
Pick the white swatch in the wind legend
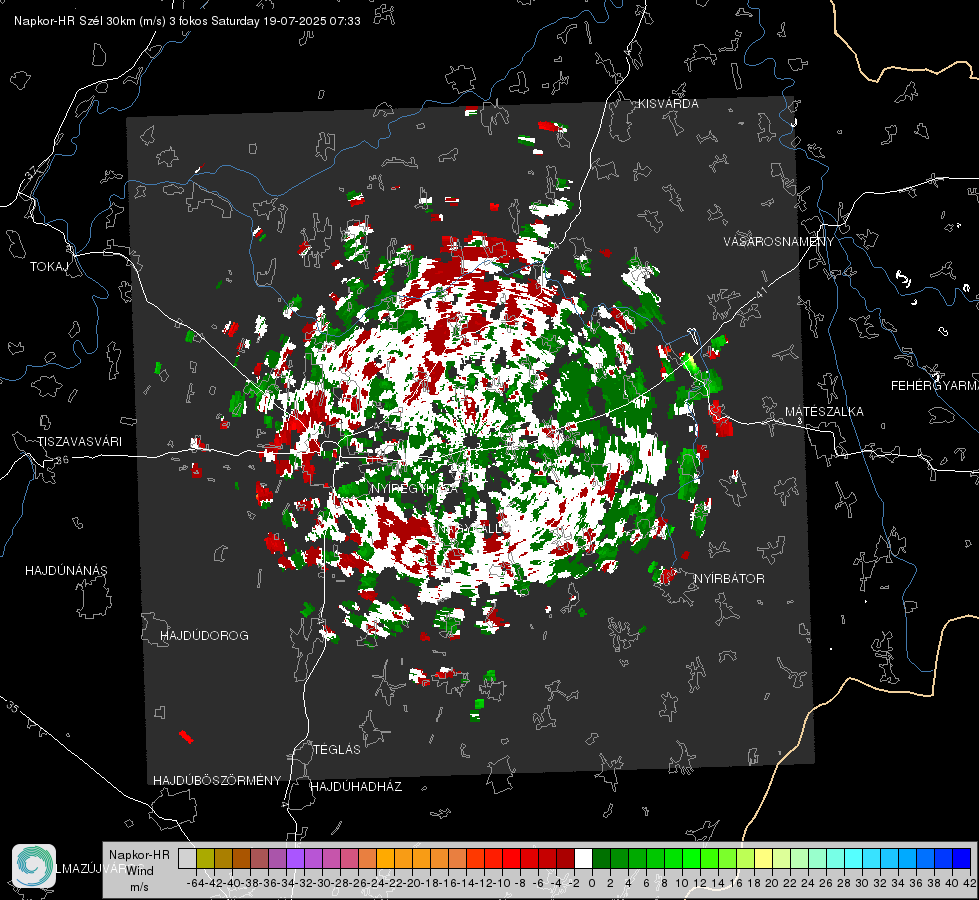tap(583, 858)
